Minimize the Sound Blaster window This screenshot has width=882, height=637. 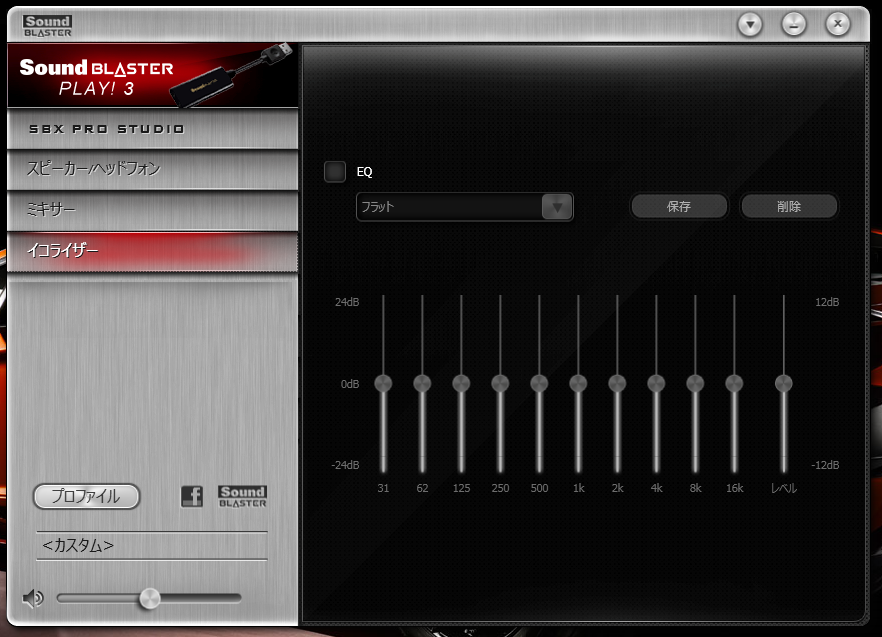click(794, 24)
